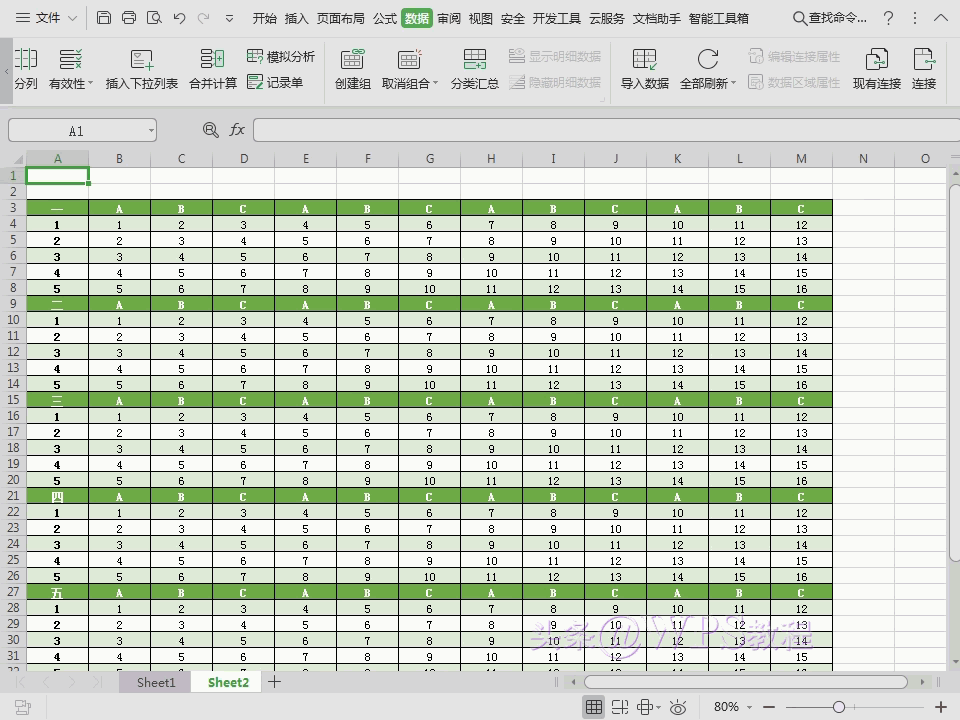Select cell A1

pyautogui.click(x=58, y=176)
